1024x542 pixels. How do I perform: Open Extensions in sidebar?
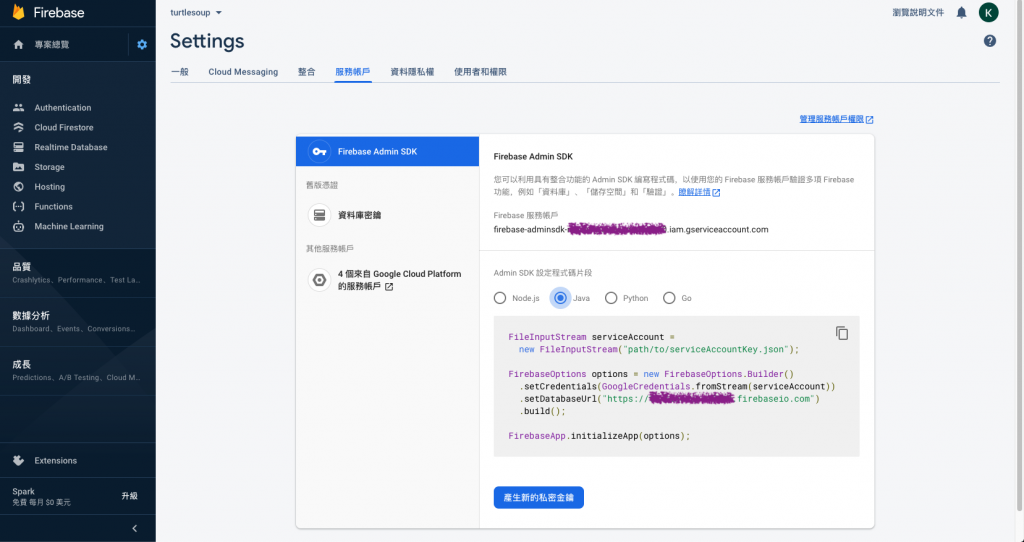(56, 460)
